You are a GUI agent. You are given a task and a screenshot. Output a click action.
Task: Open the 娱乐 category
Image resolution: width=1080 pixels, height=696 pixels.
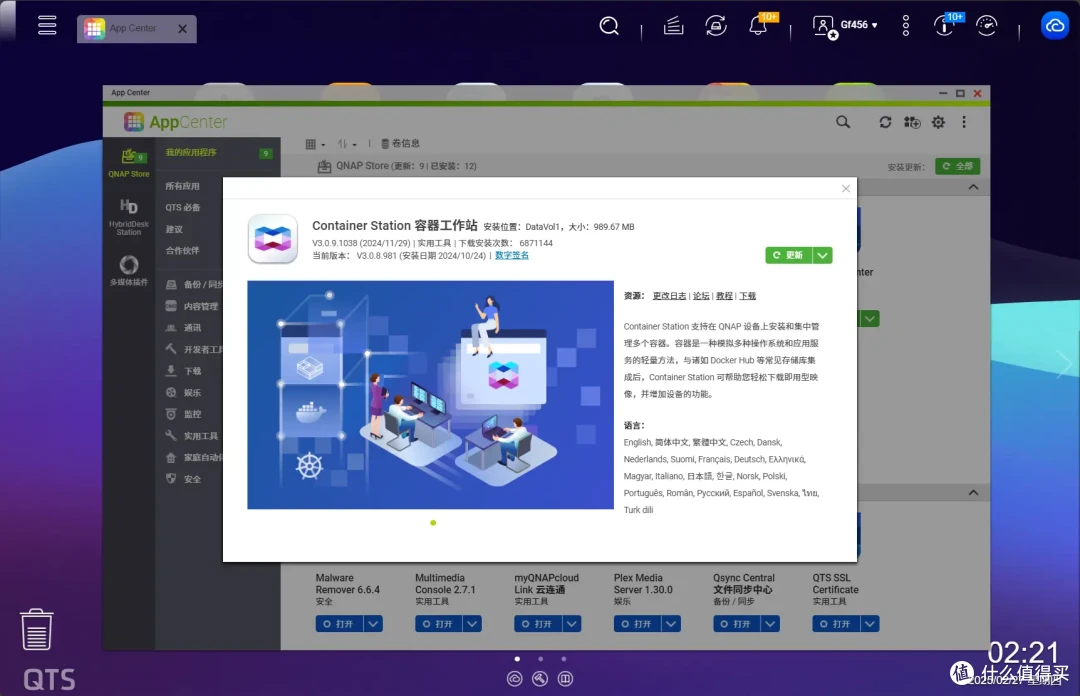tap(184, 393)
